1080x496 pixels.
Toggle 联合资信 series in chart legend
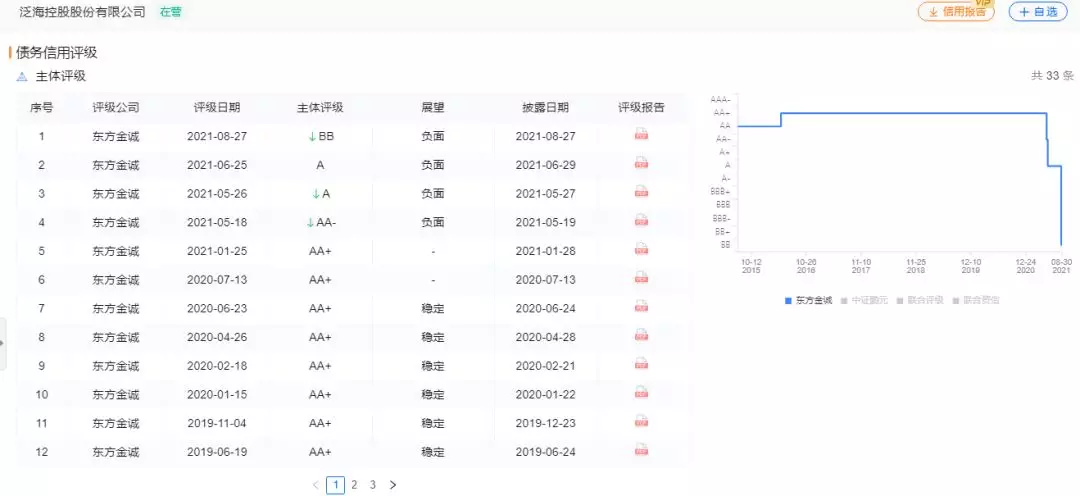976,300
